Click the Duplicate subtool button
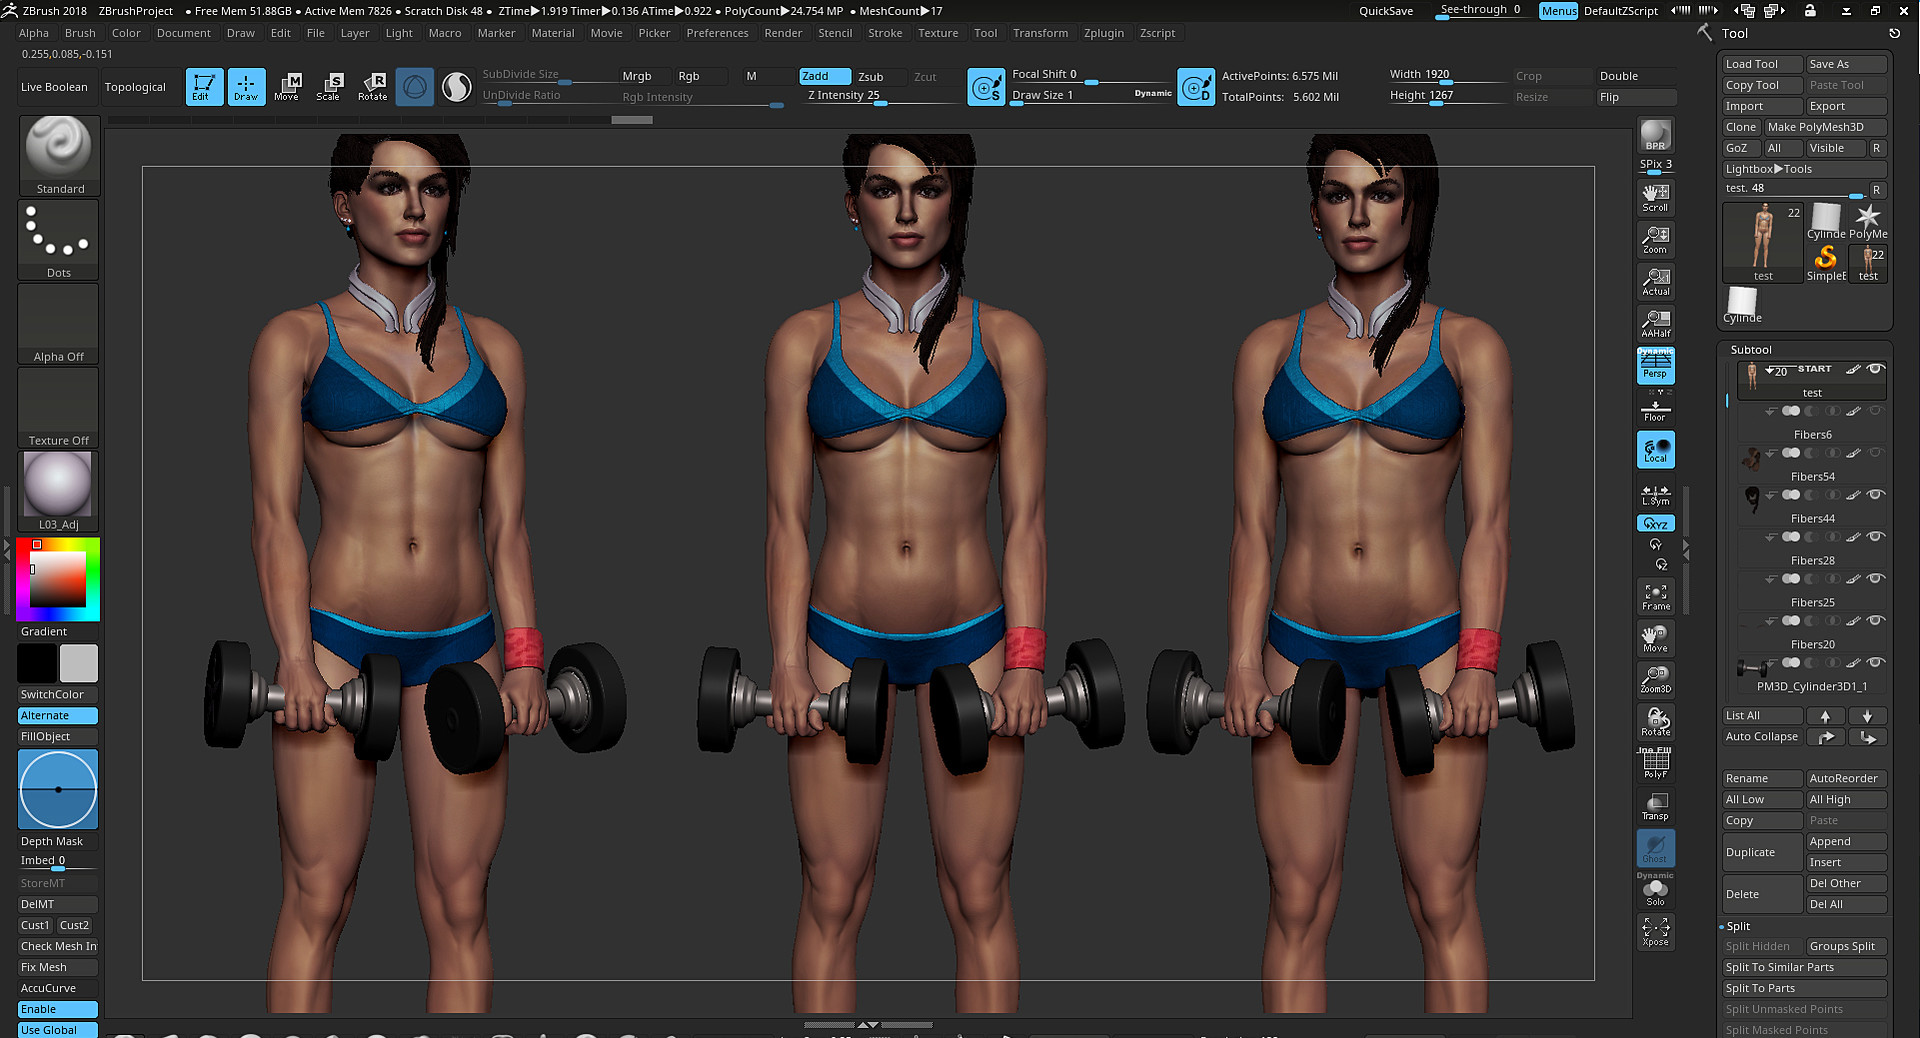This screenshot has height=1038, width=1920. tap(1762, 852)
